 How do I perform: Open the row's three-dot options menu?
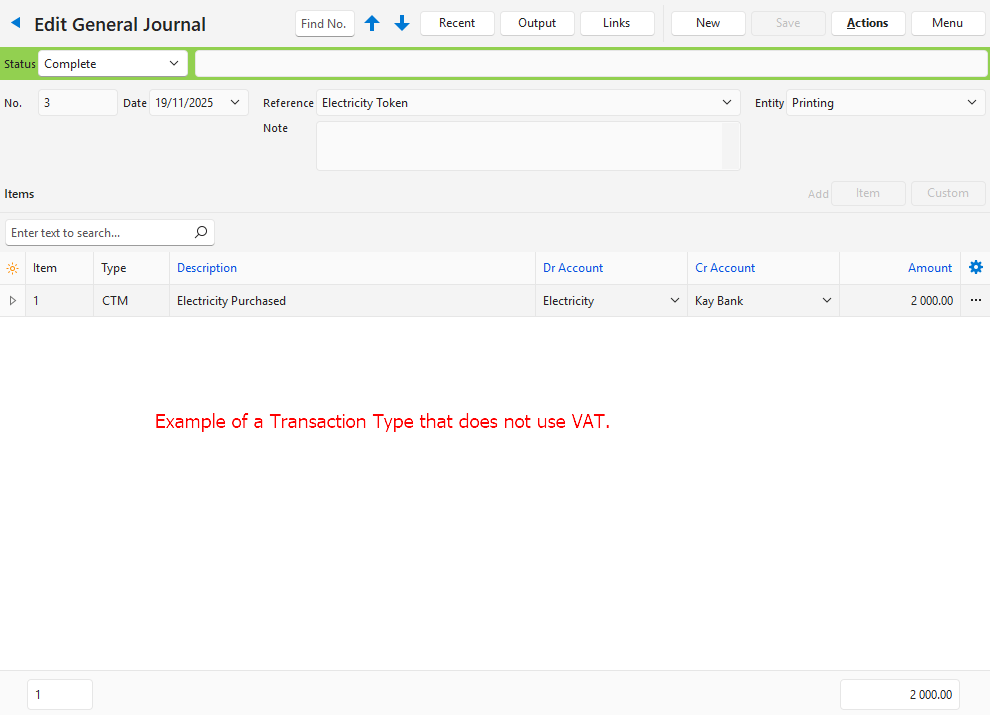pyautogui.click(x=976, y=300)
